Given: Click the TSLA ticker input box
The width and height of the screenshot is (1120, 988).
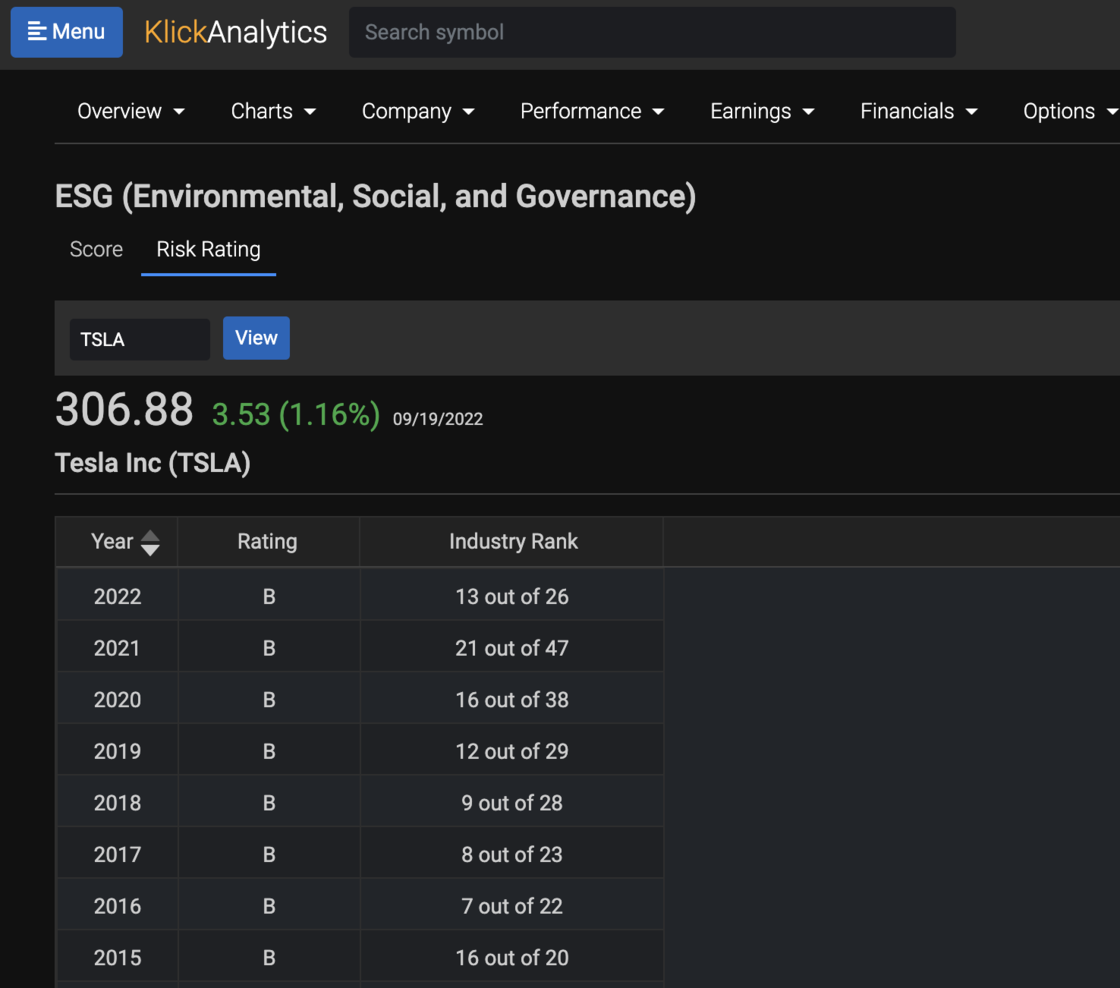Looking at the screenshot, I should 139,339.
